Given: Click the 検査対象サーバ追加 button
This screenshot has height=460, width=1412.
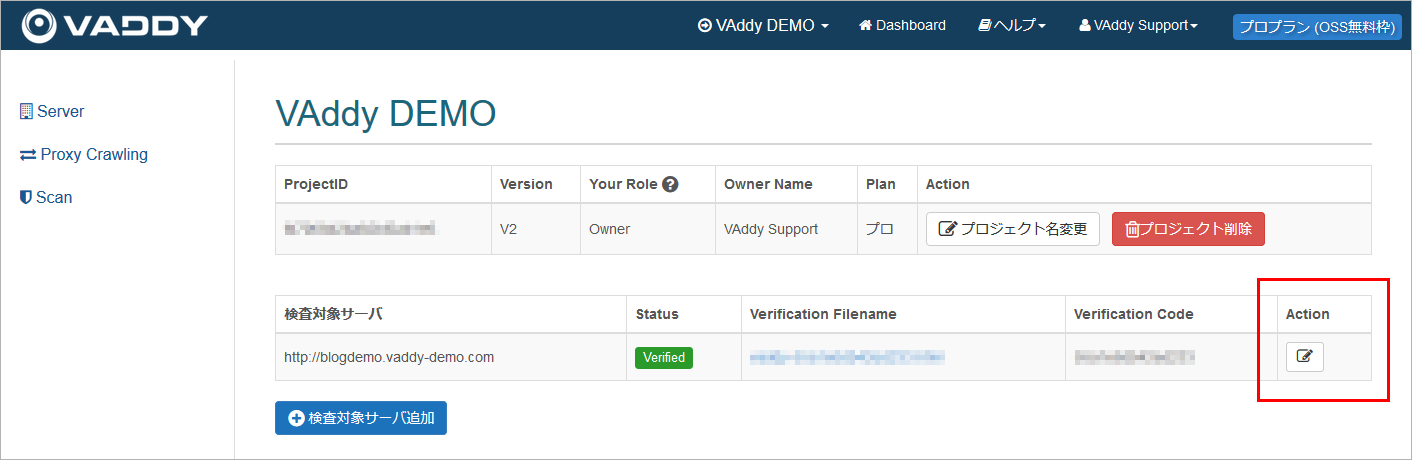Looking at the screenshot, I should 361,418.
